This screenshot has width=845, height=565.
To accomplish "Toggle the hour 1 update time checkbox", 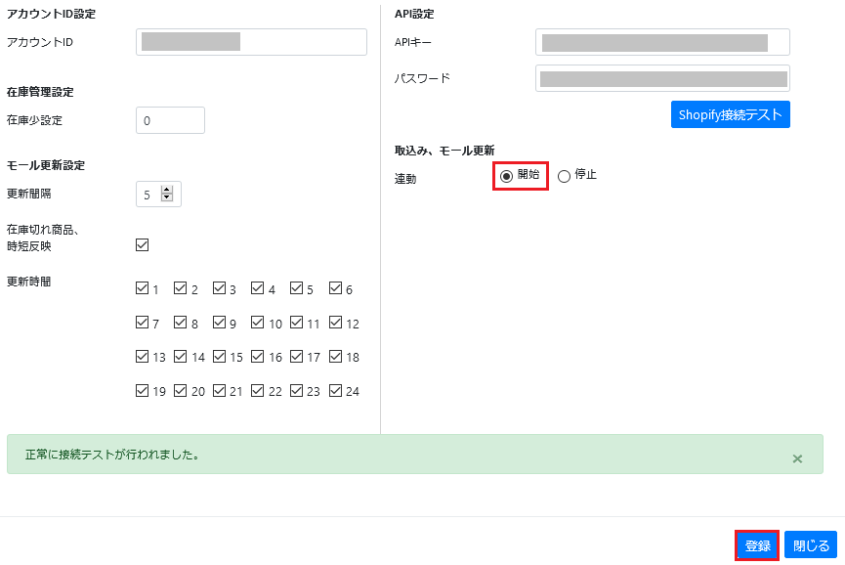I will [142, 288].
